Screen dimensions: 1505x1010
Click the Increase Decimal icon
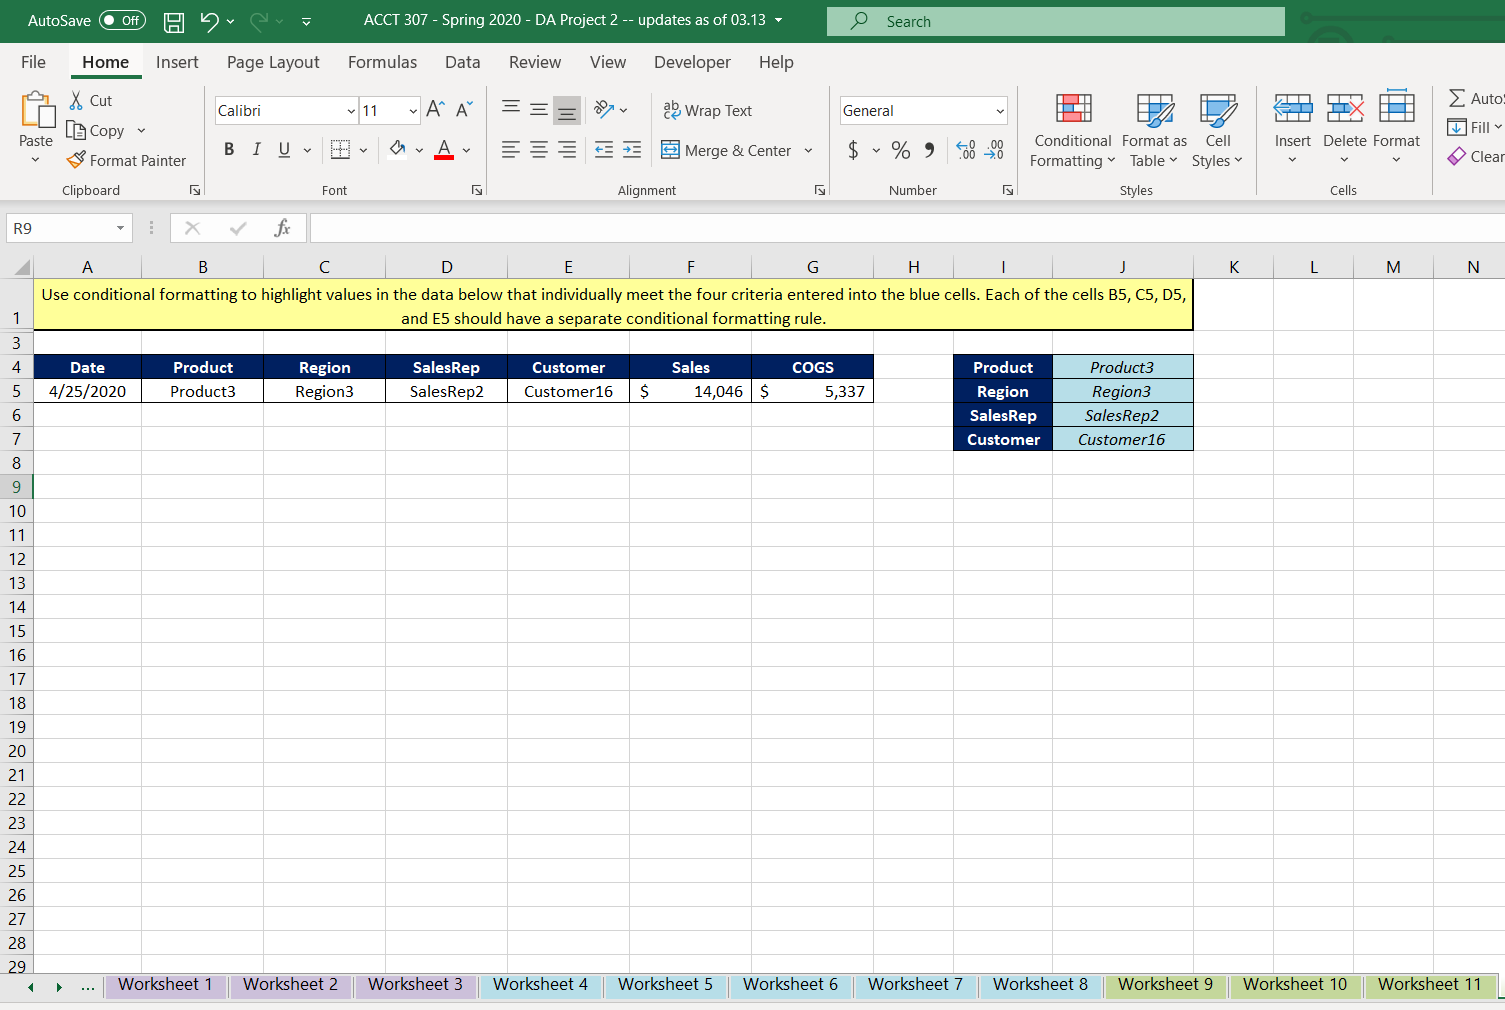point(966,150)
